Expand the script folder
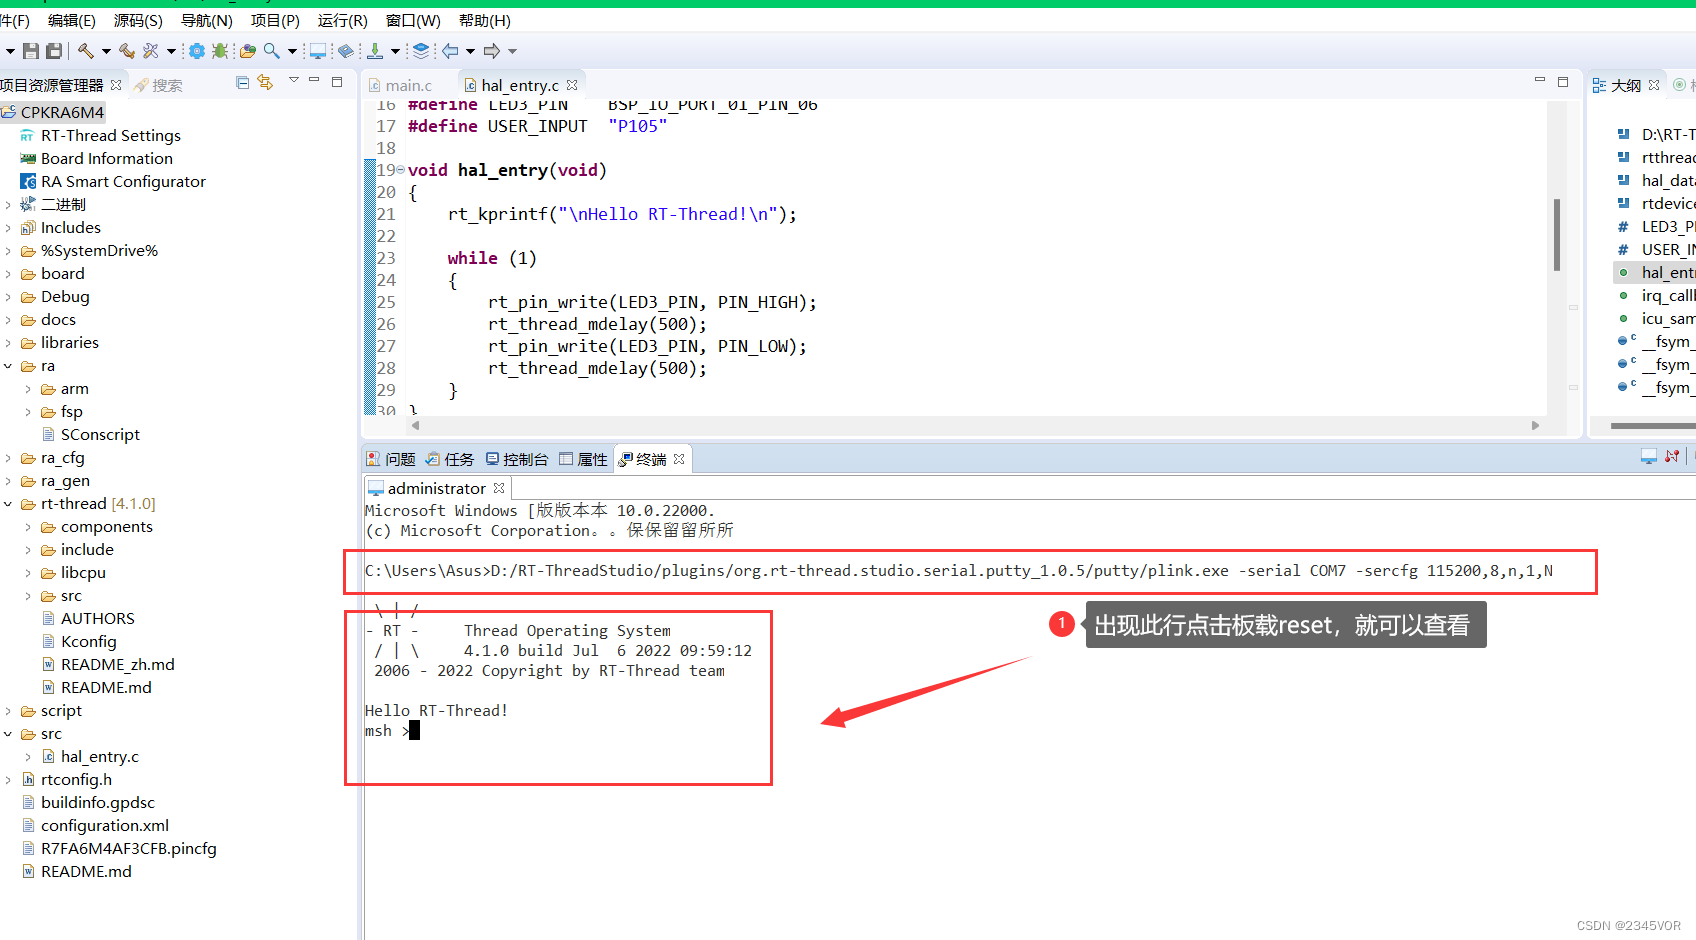This screenshot has width=1696, height=940. pyautogui.click(x=8, y=711)
